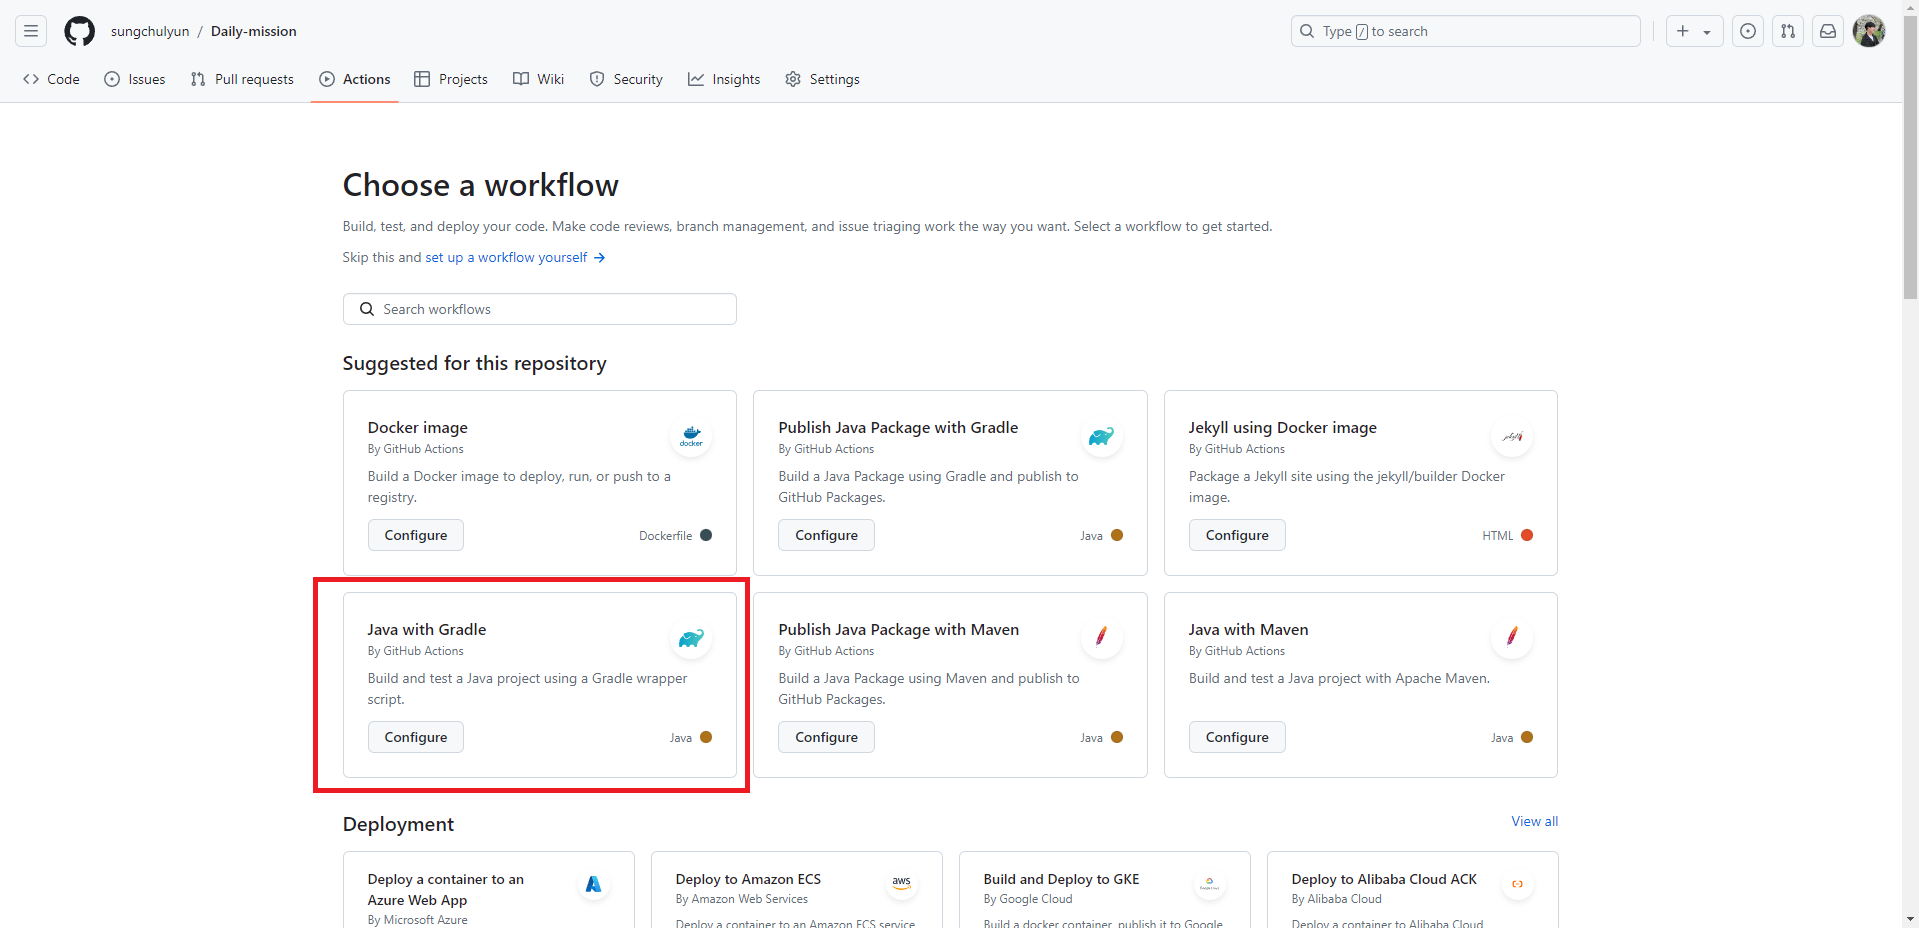Click the magnifier icon in Search workflows field
Viewport: 1919px width, 928px height.
tap(367, 309)
